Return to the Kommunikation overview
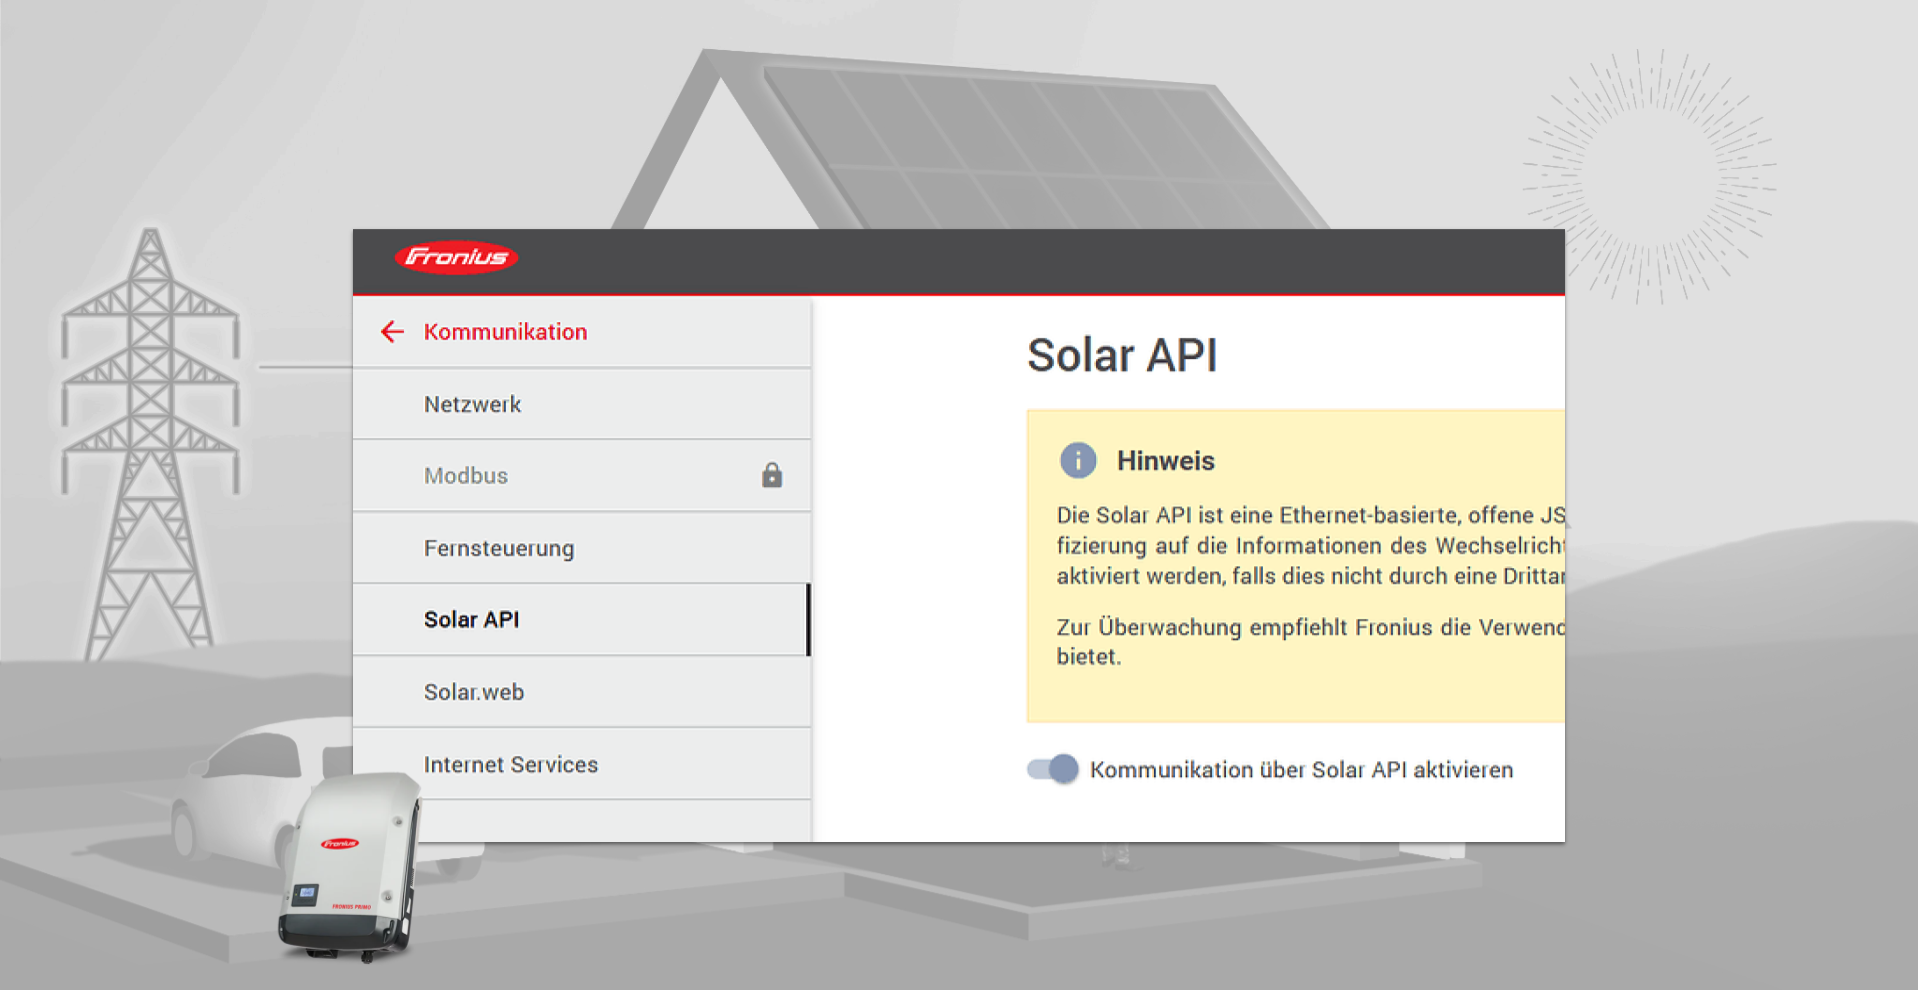The width and height of the screenshot is (1918, 990). pos(505,331)
